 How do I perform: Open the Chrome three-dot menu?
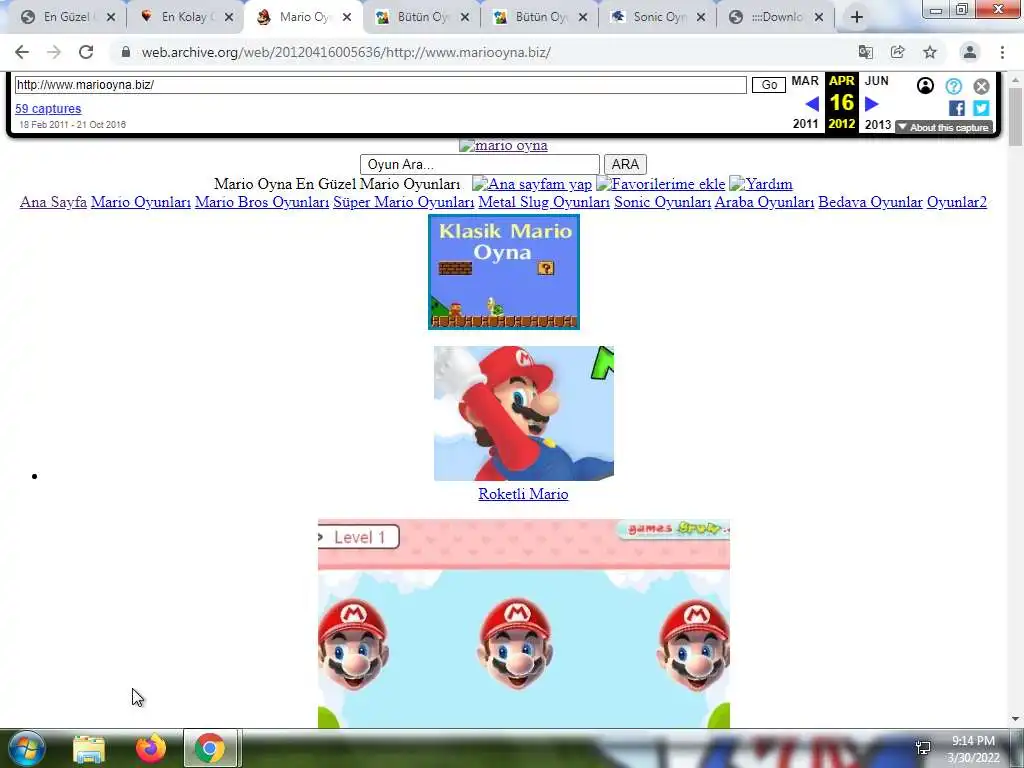point(1002,52)
